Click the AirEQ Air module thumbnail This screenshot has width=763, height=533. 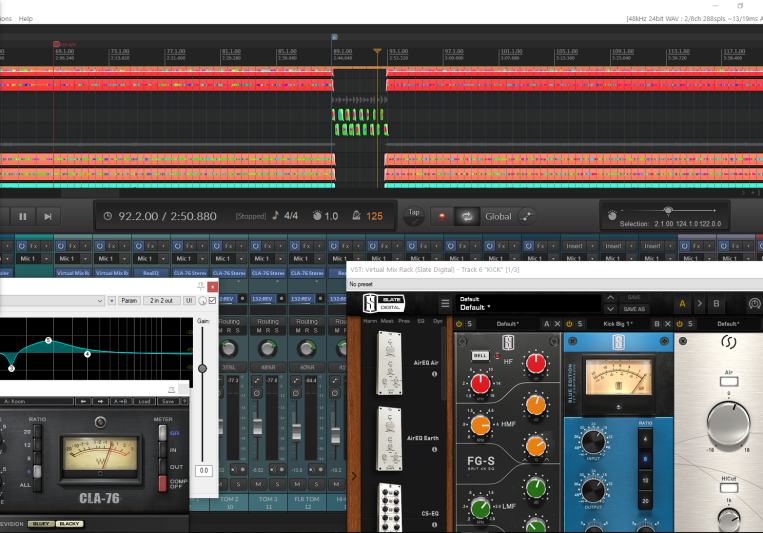(x=389, y=363)
